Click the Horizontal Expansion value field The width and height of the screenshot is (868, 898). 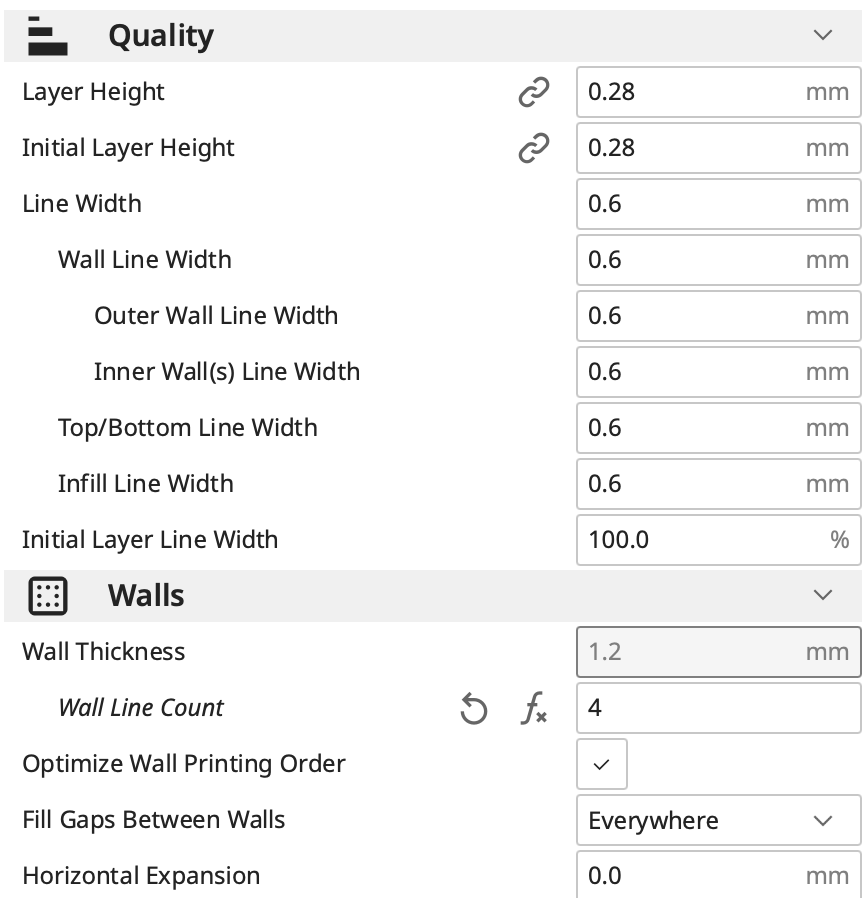[x=719, y=875]
